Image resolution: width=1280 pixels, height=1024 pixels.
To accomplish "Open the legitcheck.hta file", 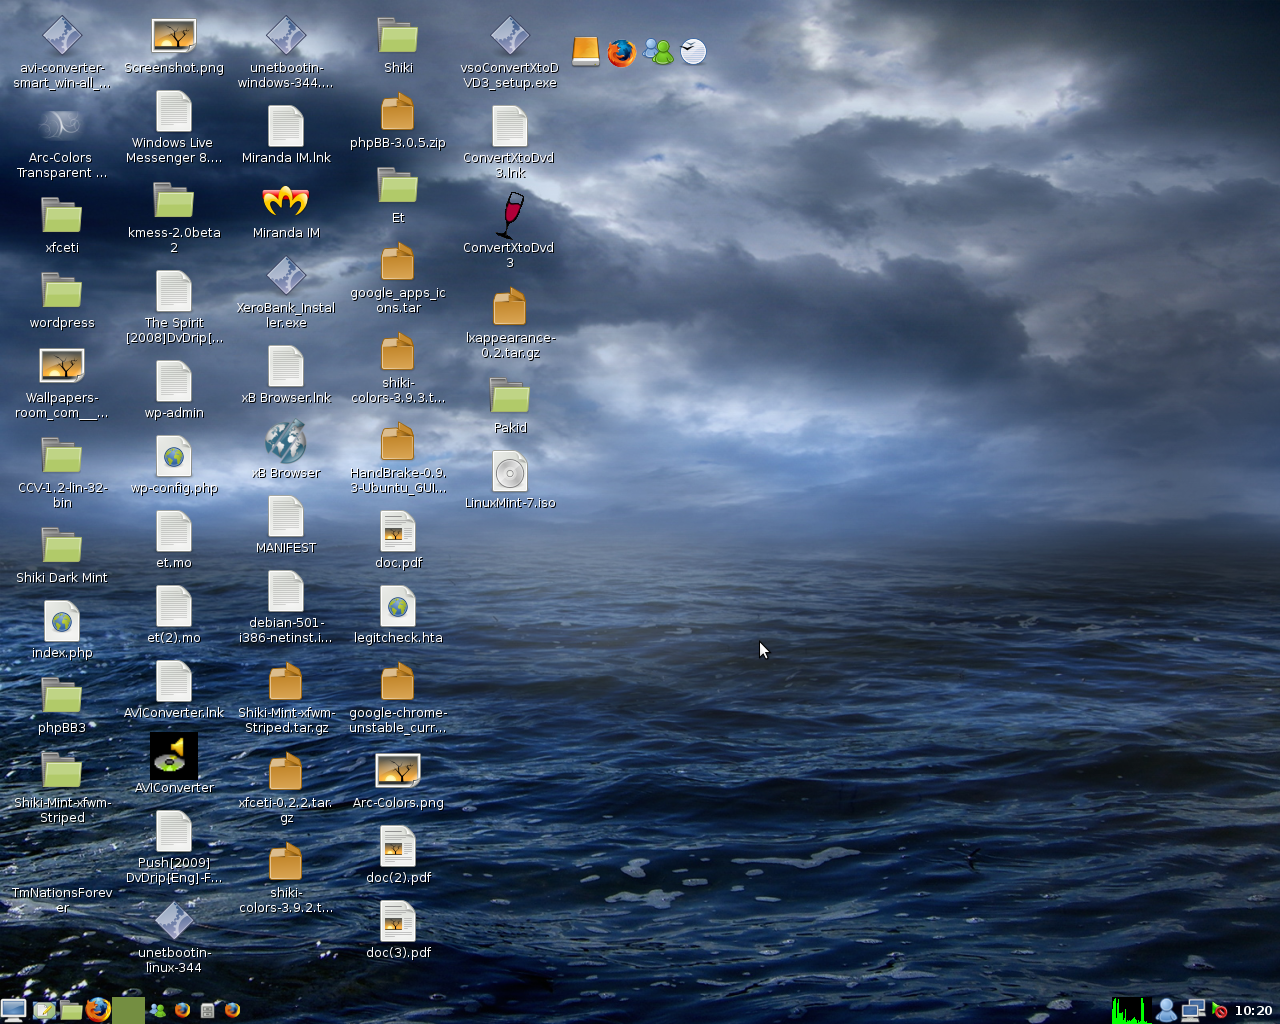I will (398, 606).
